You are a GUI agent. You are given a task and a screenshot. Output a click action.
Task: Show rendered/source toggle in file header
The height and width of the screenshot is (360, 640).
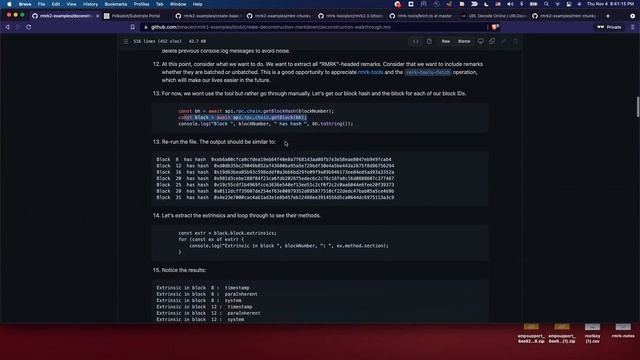[x=415, y=41]
